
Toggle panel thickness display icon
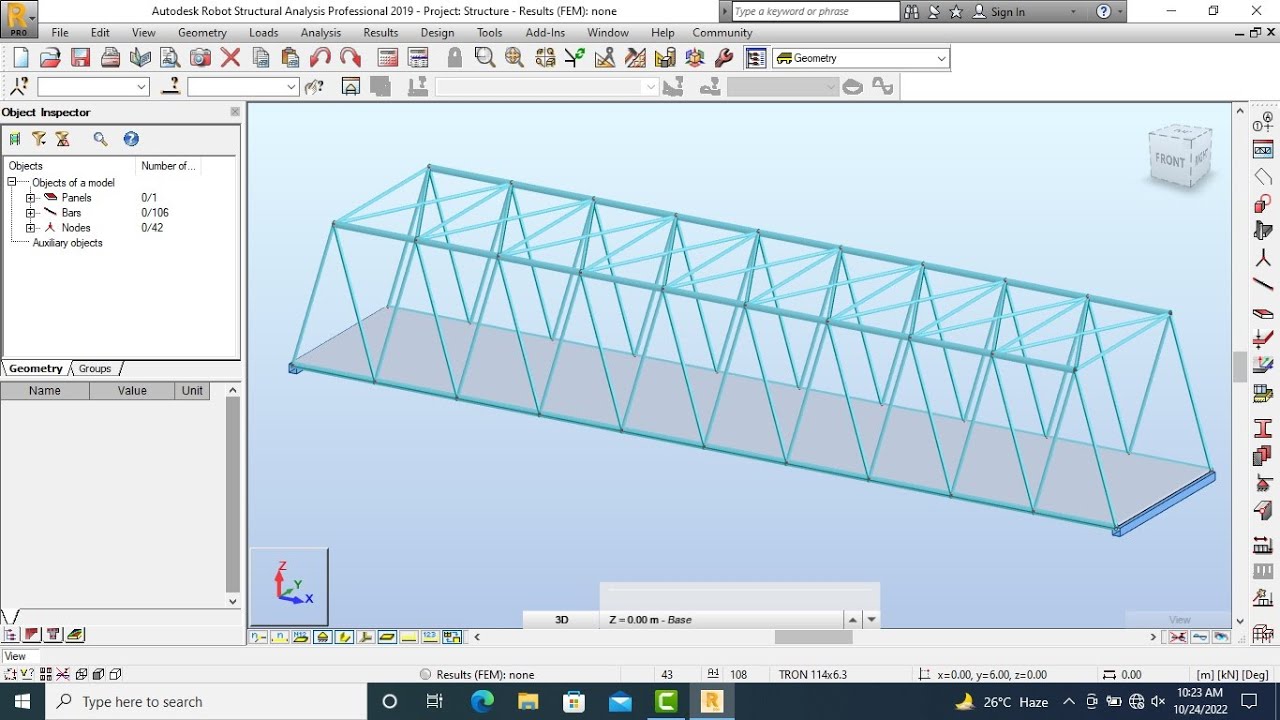click(387, 637)
